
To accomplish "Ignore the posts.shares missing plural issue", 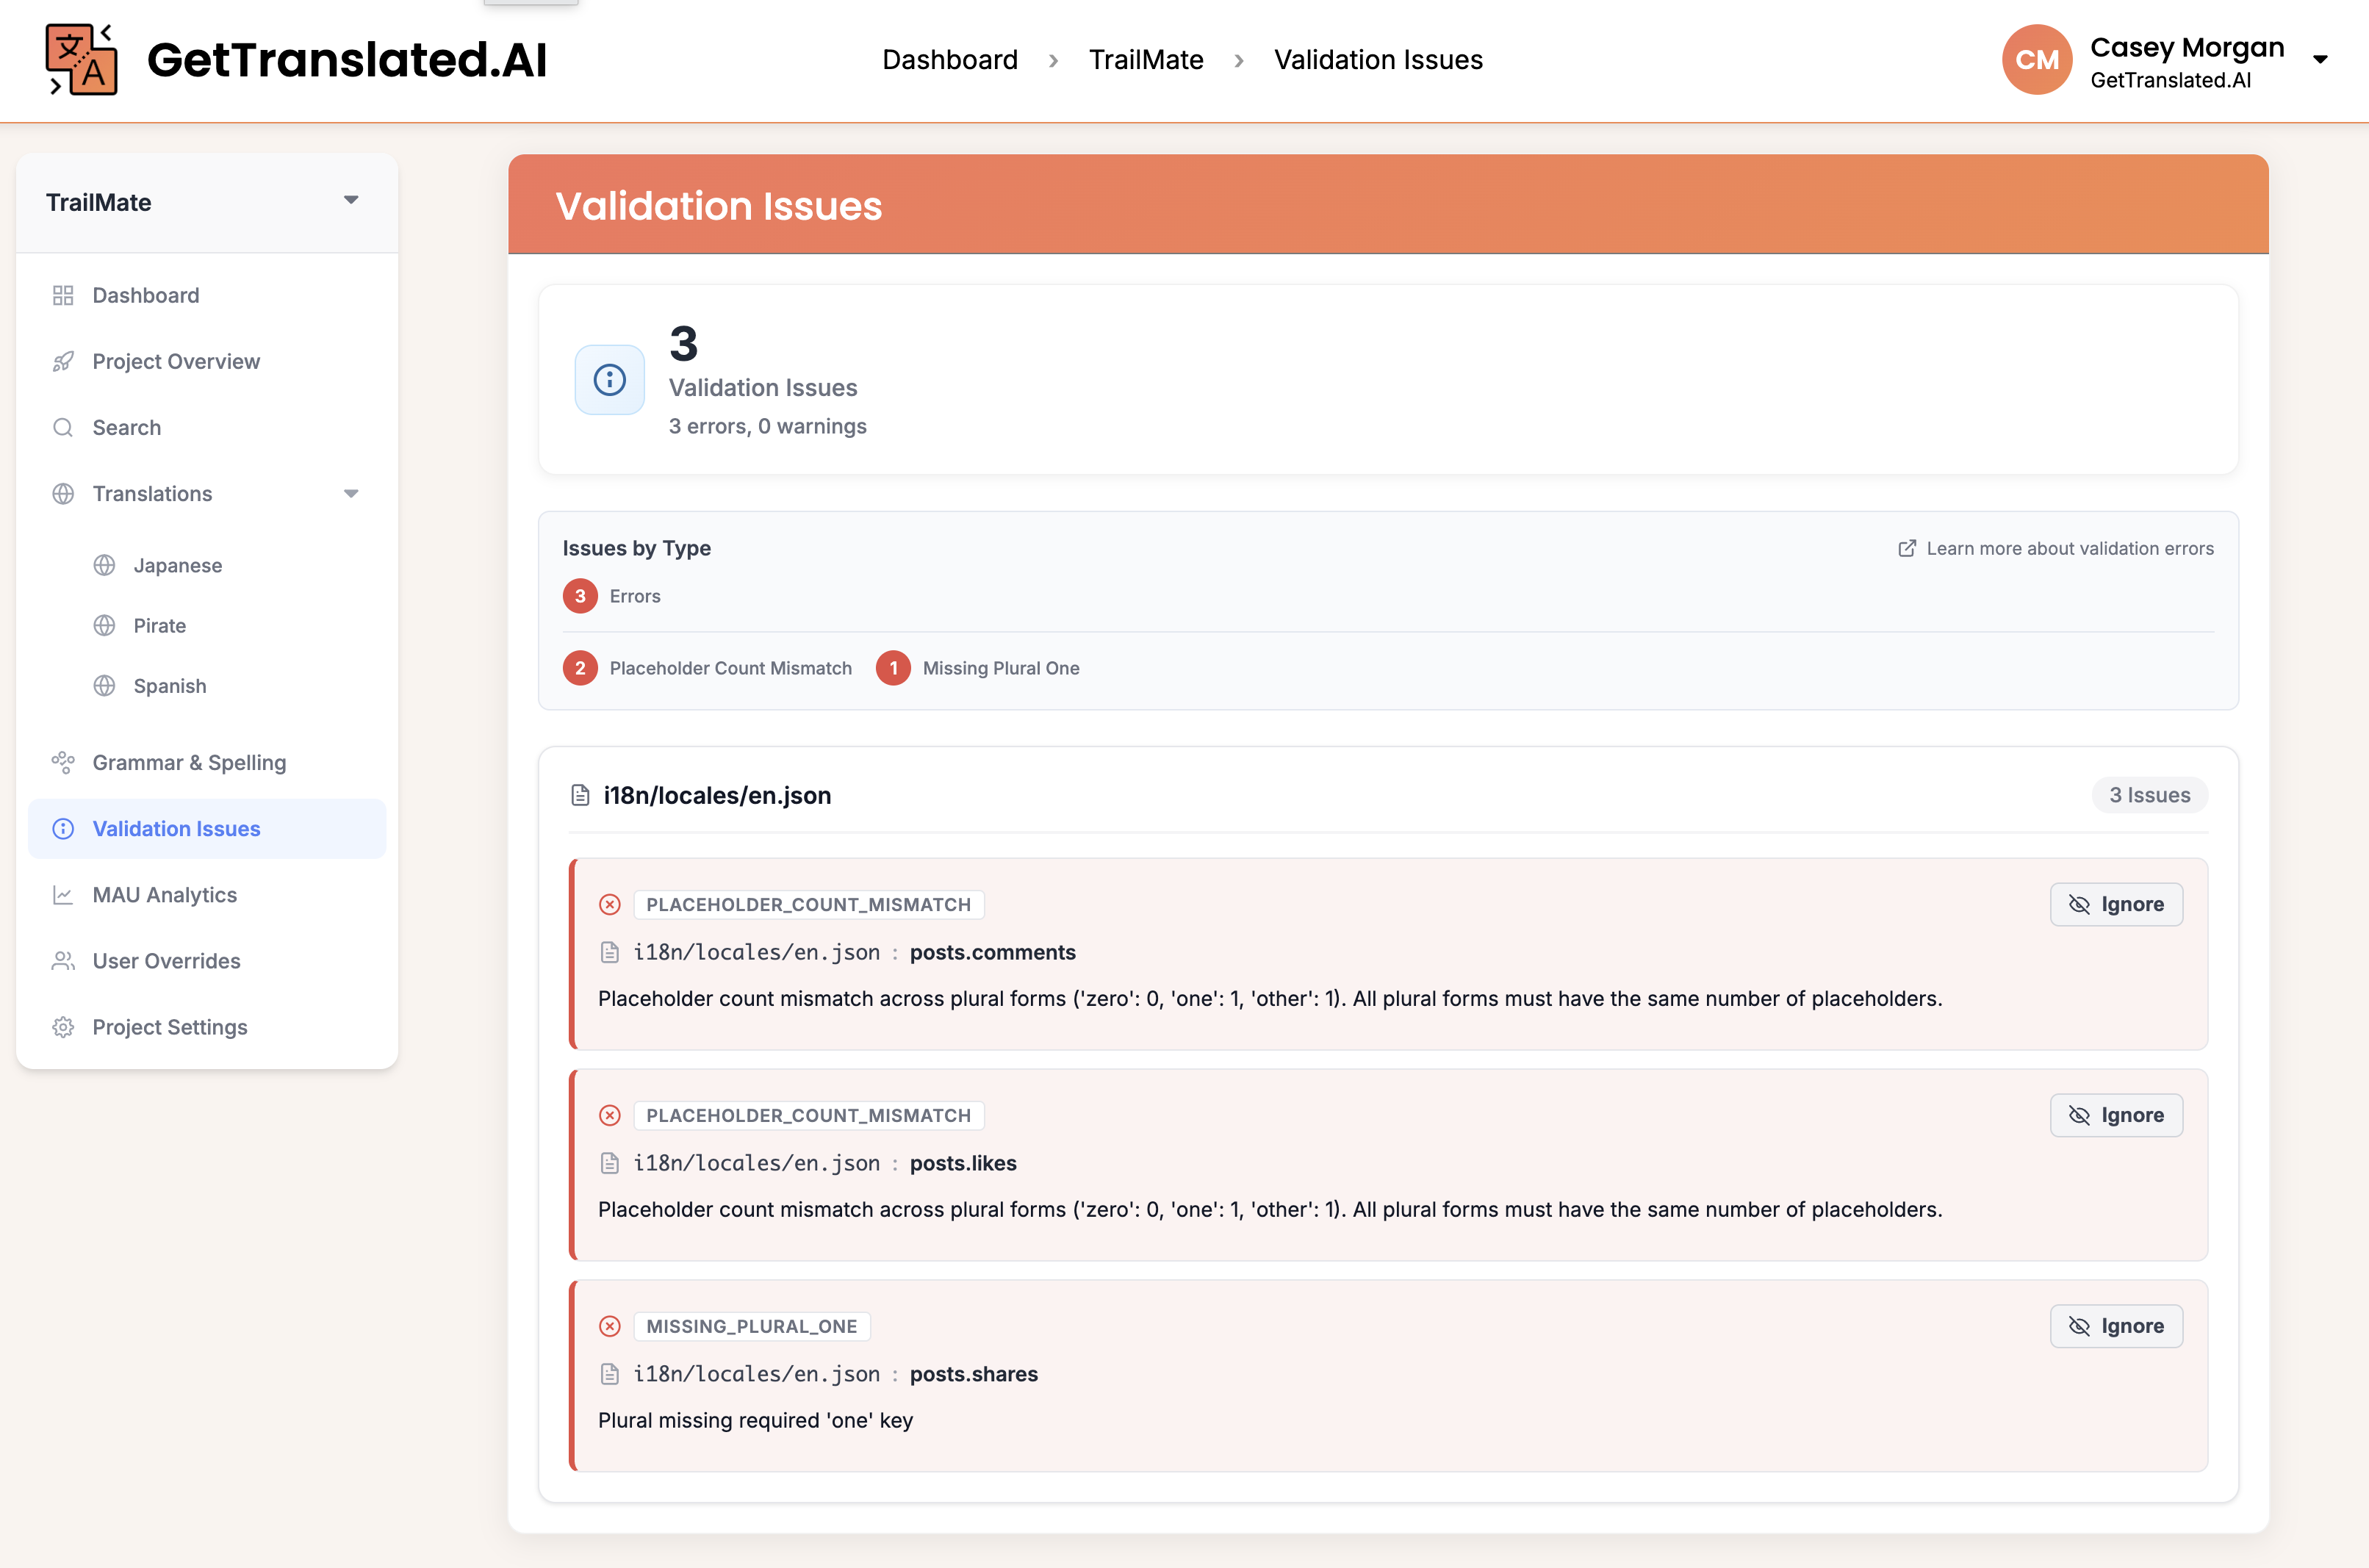I will click(2116, 1326).
